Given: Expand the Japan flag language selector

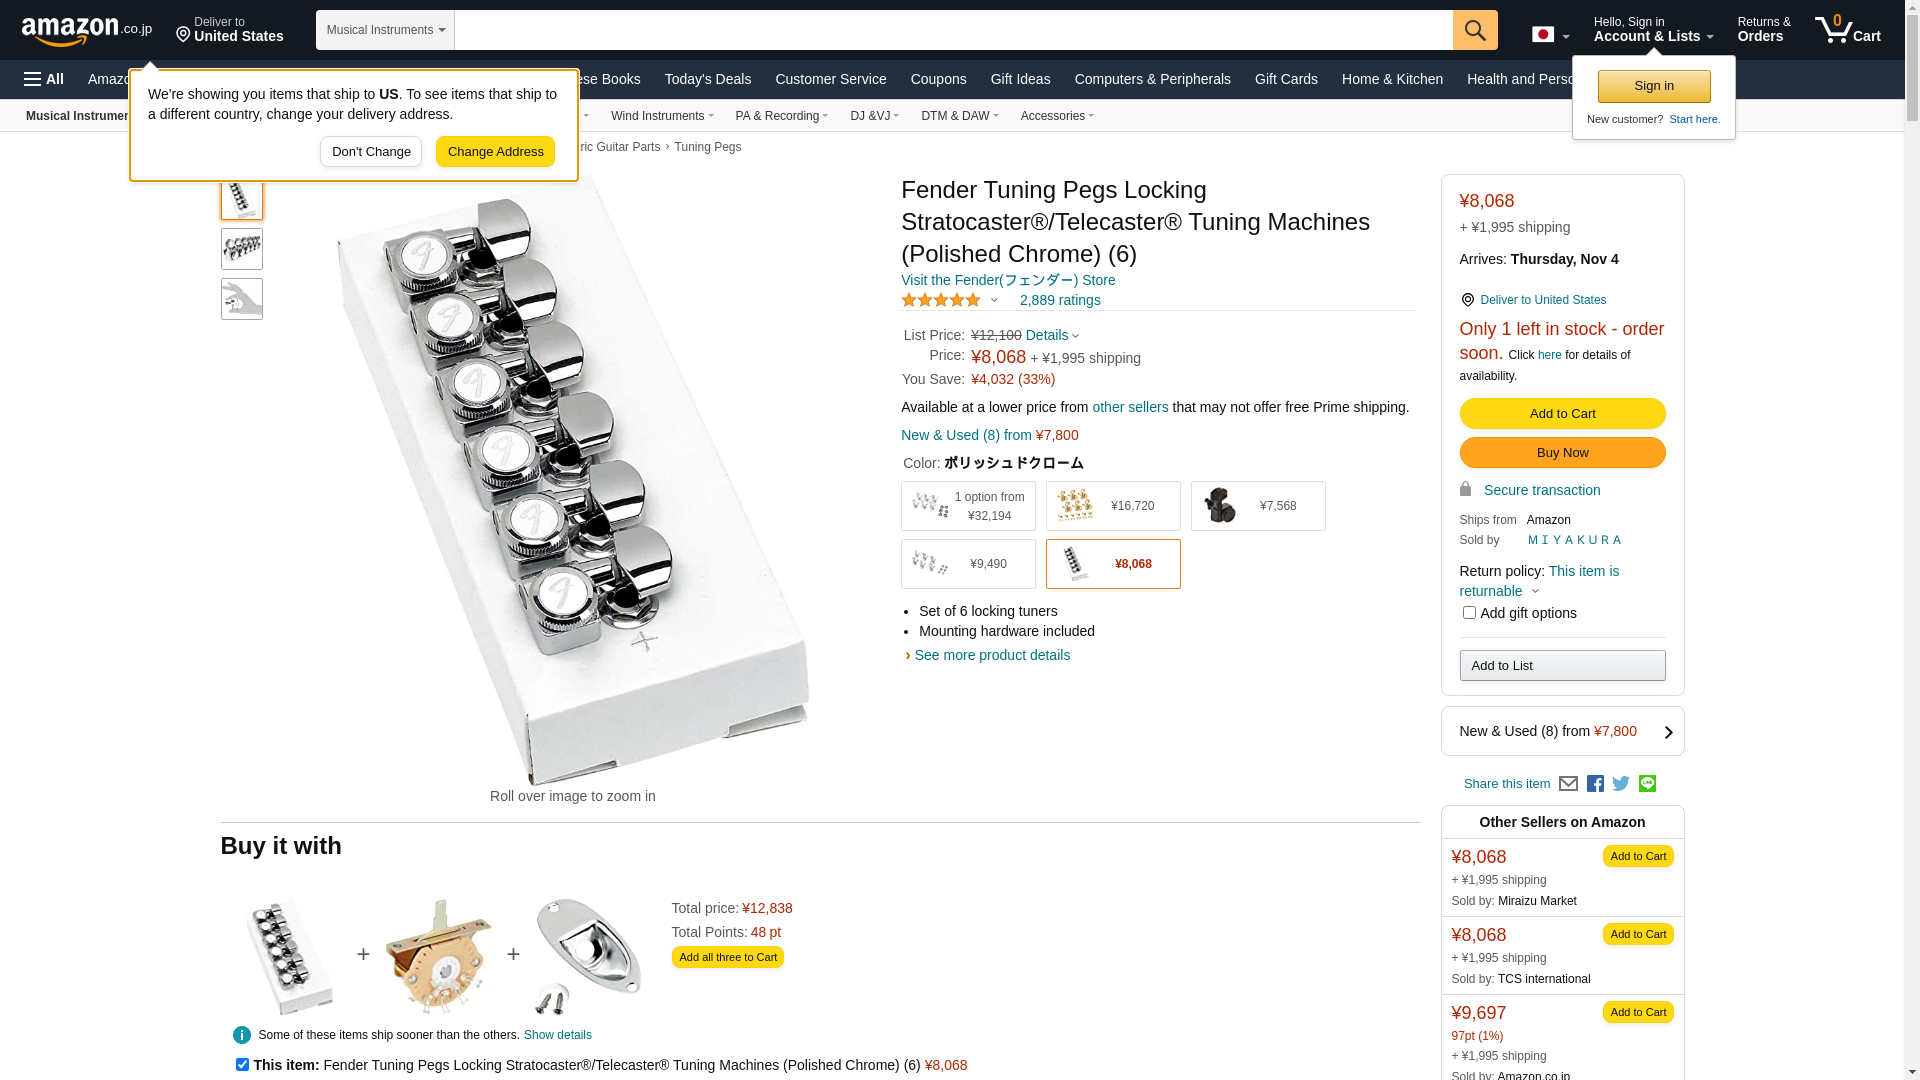Looking at the screenshot, I should 1550,35.
